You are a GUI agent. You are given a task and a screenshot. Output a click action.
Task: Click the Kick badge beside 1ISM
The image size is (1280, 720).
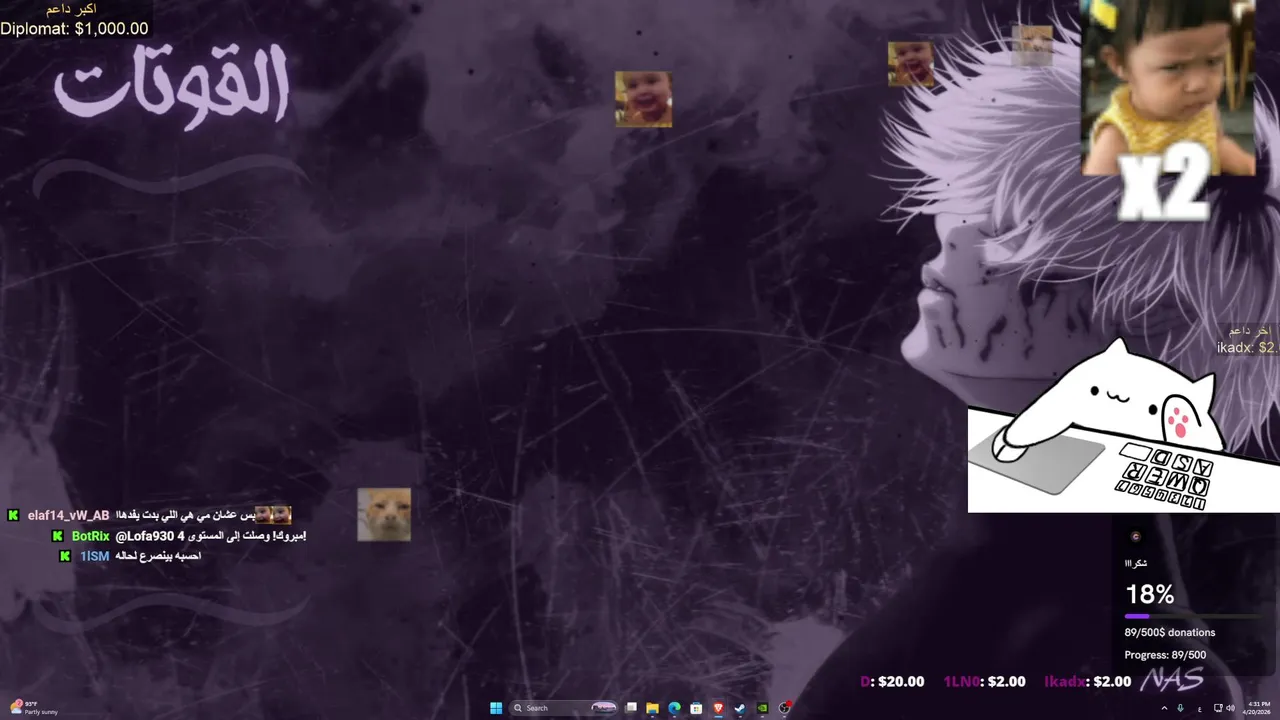point(65,556)
